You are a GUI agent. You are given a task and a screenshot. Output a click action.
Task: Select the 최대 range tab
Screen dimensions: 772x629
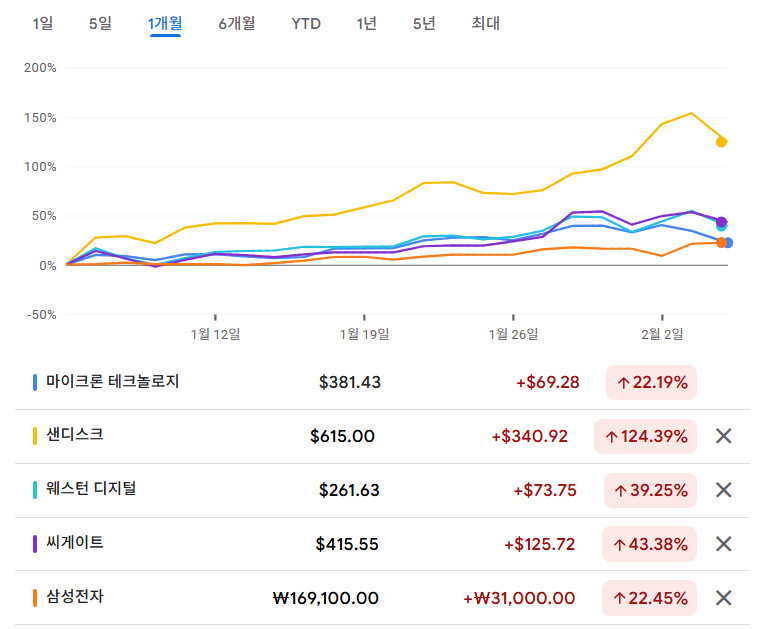point(485,23)
